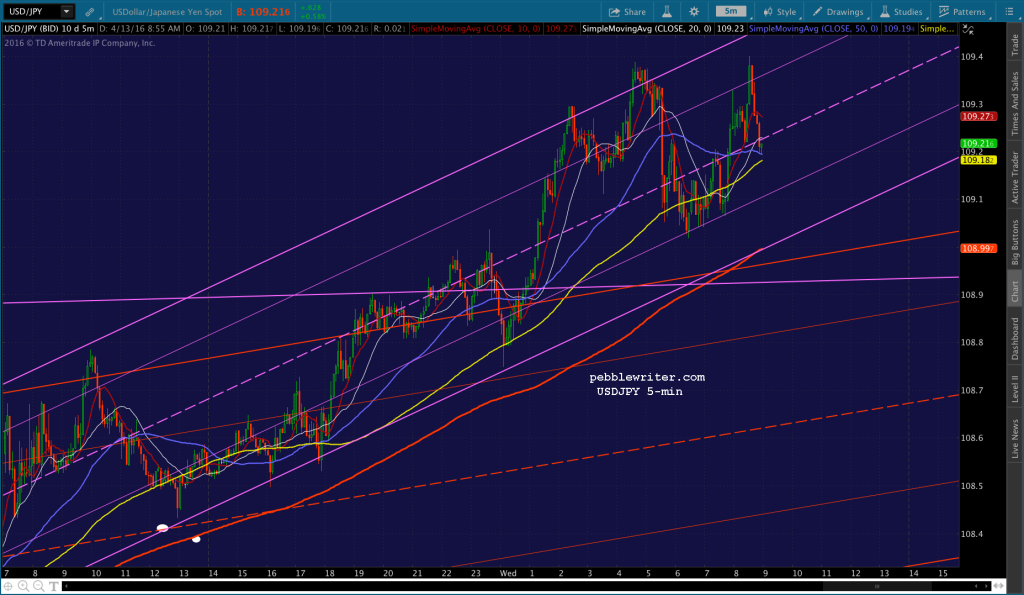Click the 109.4 price axis label
This screenshot has width=1024, height=595.
(x=972, y=57)
